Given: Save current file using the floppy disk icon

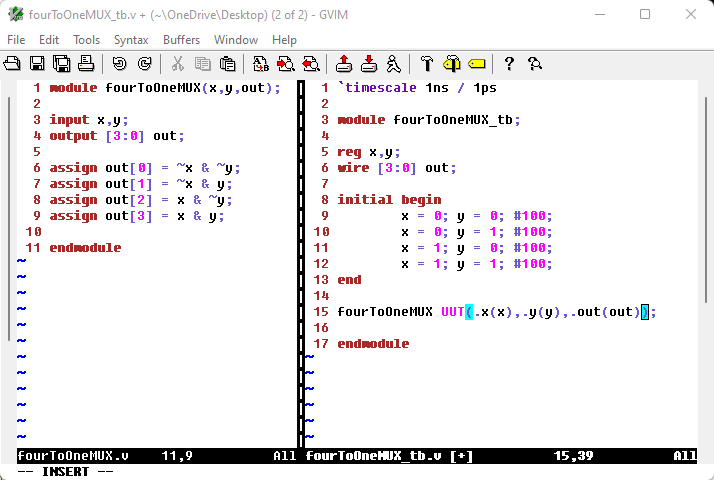Looking at the screenshot, I should 37,64.
